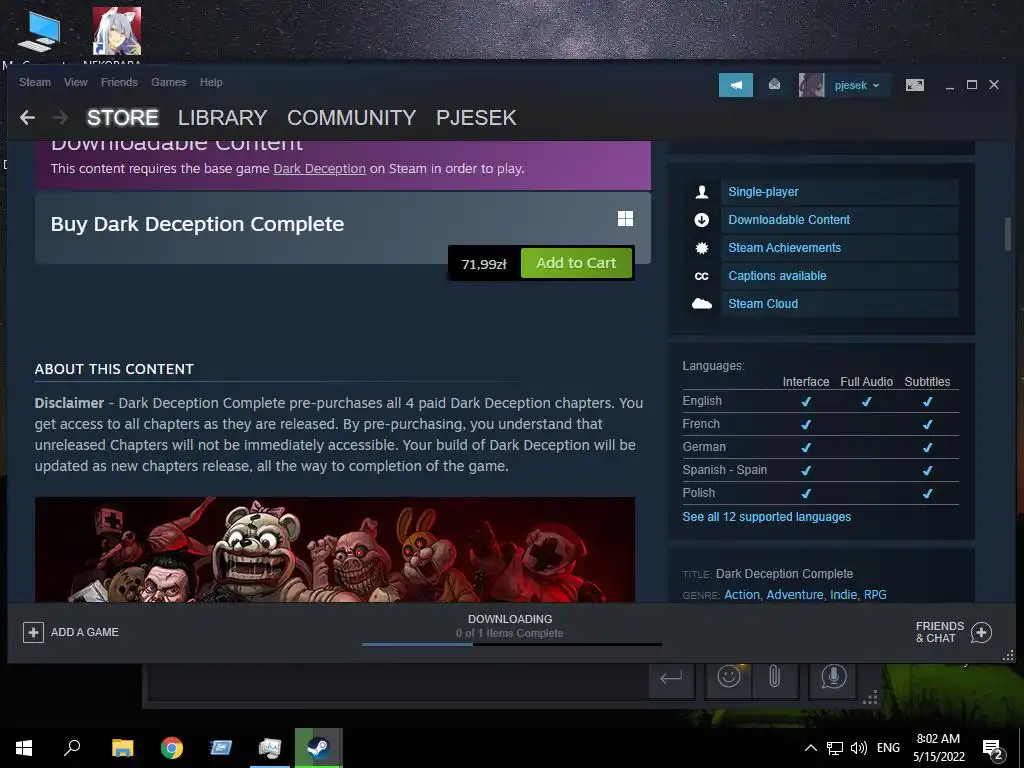
Task: Click the Single-player person icon
Action: [701, 192]
